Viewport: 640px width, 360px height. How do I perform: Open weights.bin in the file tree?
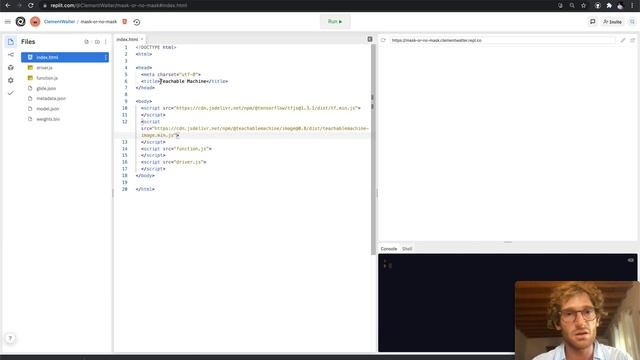[x=48, y=119]
